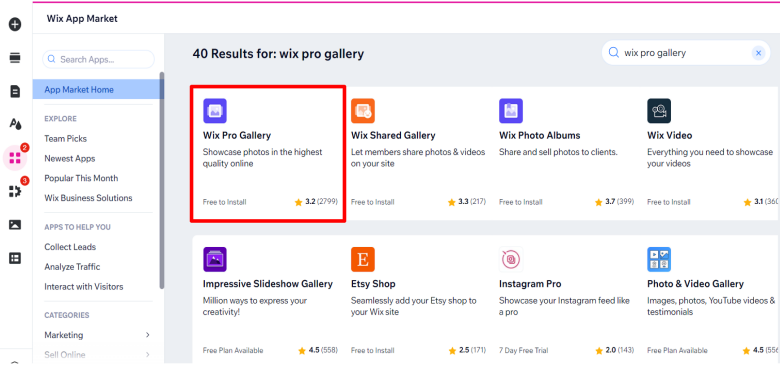This screenshot has width=780, height=368.
Task: Open the Team Picks section
Action: point(66,139)
